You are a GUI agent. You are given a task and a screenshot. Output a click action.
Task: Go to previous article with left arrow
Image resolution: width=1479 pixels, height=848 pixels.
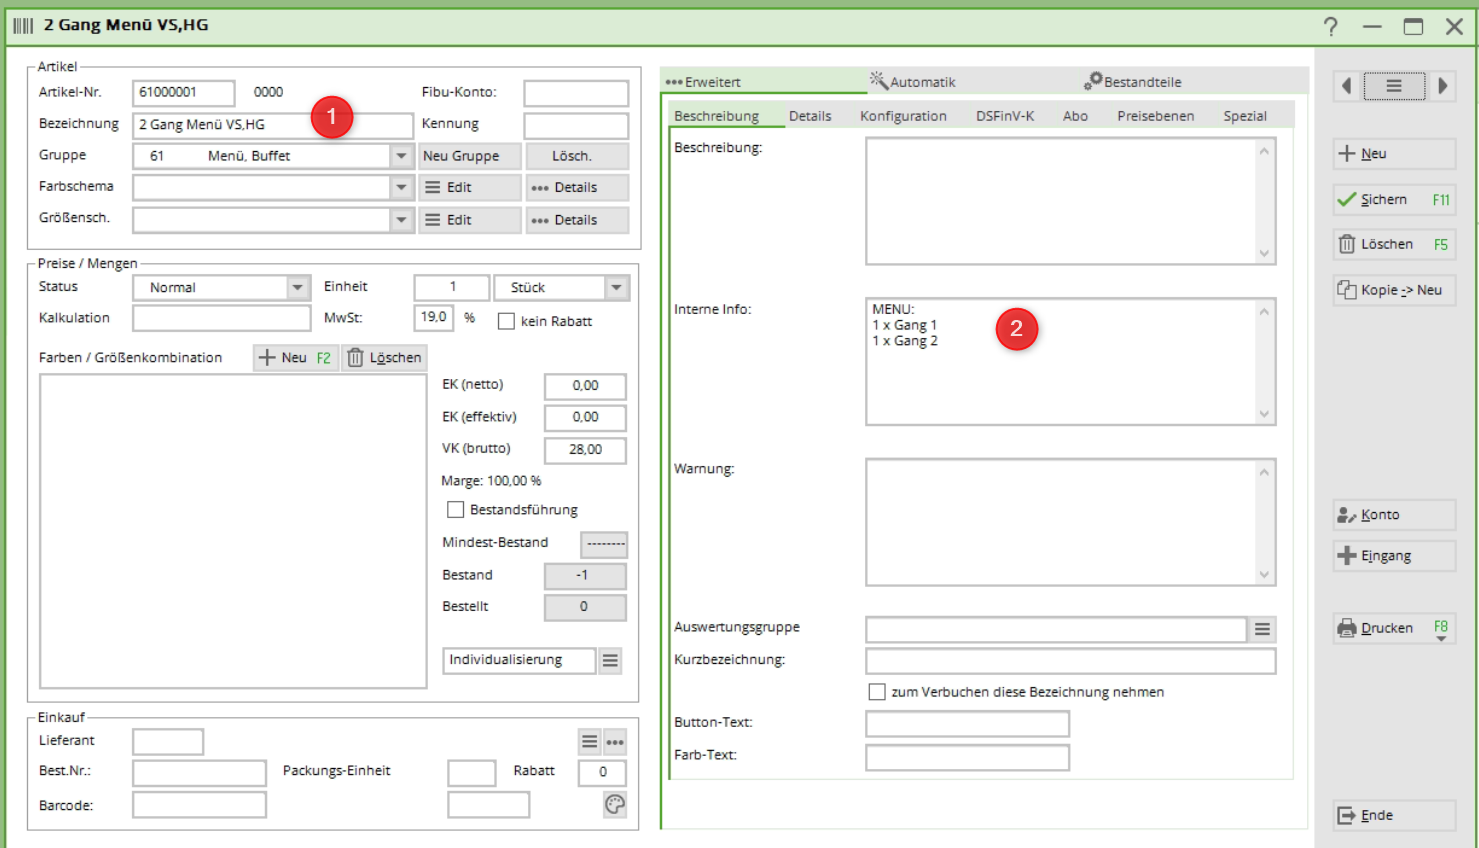coord(1347,86)
